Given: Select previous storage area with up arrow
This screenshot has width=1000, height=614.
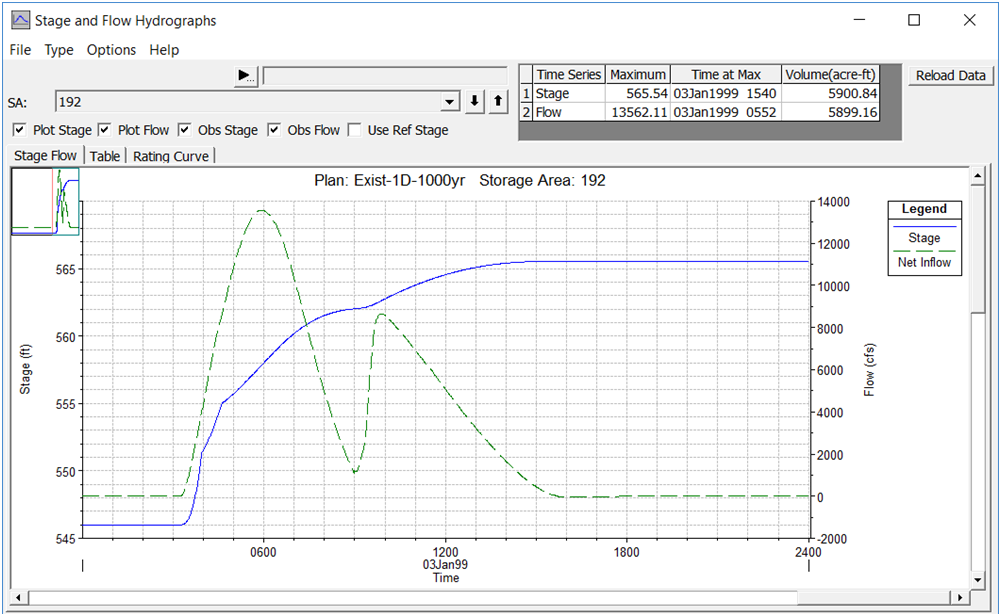Looking at the screenshot, I should (x=497, y=102).
